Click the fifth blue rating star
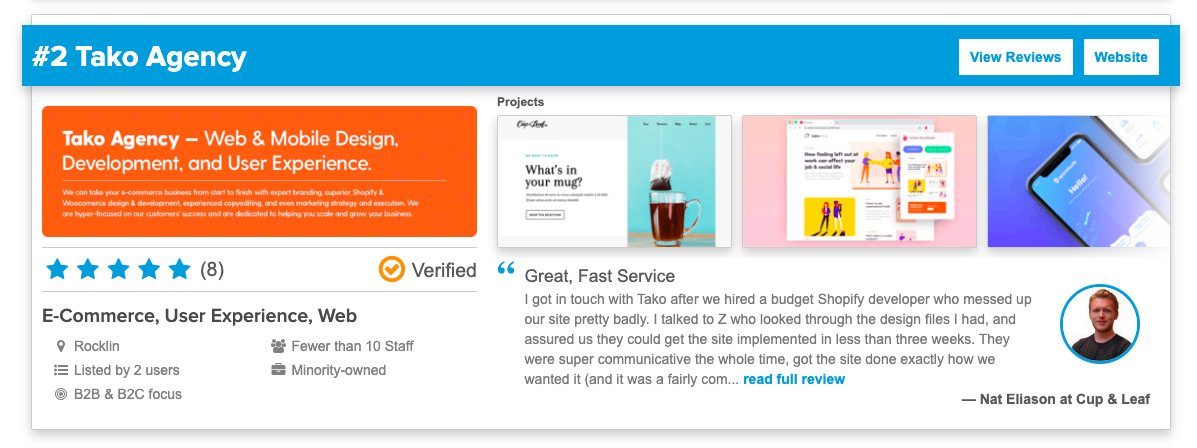The image size is (1197, 448). pos(179,269)
